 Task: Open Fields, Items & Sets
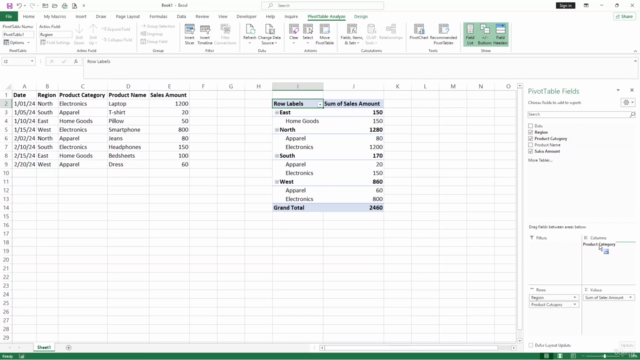351,34
